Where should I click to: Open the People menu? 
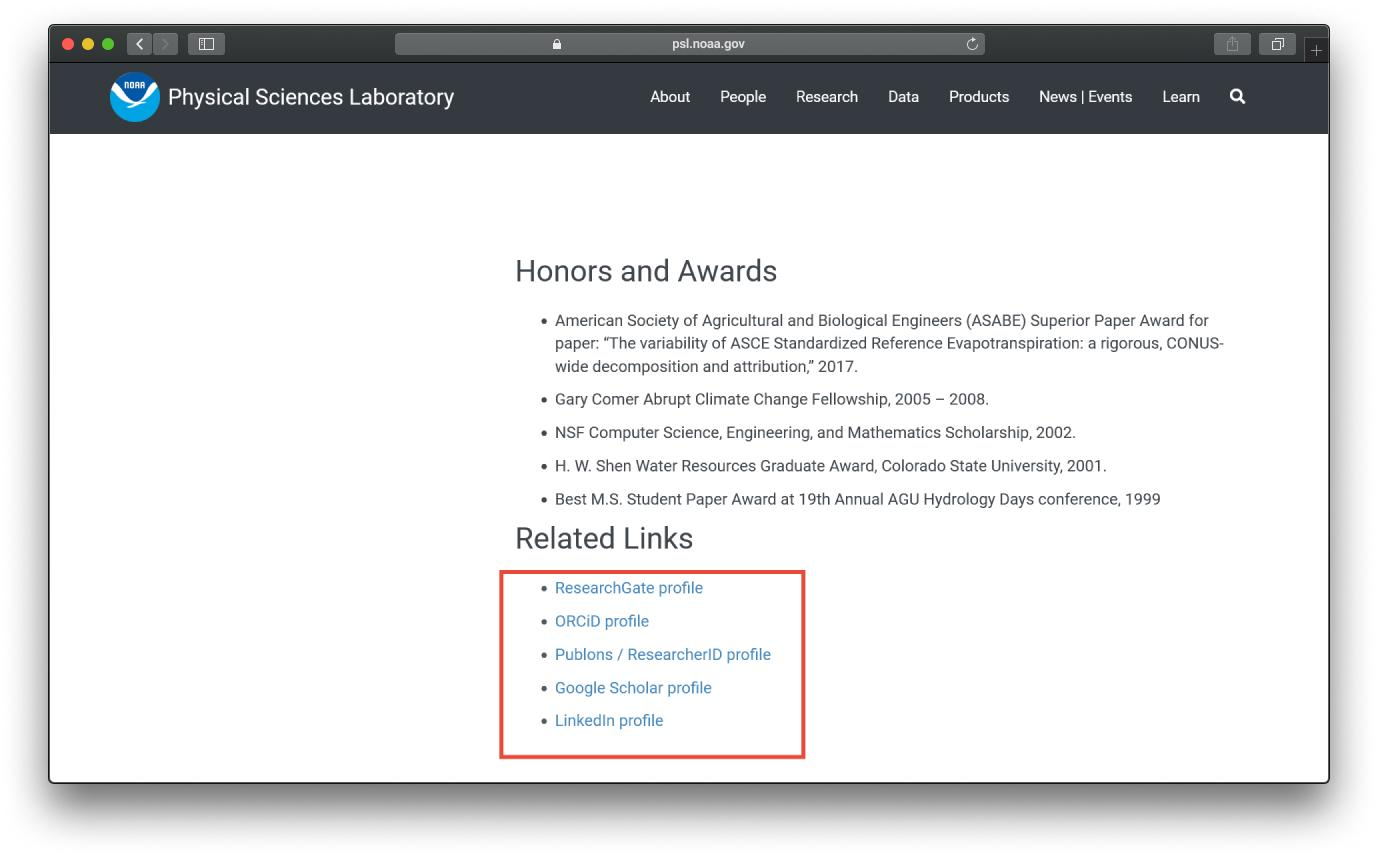click(743, 97)
